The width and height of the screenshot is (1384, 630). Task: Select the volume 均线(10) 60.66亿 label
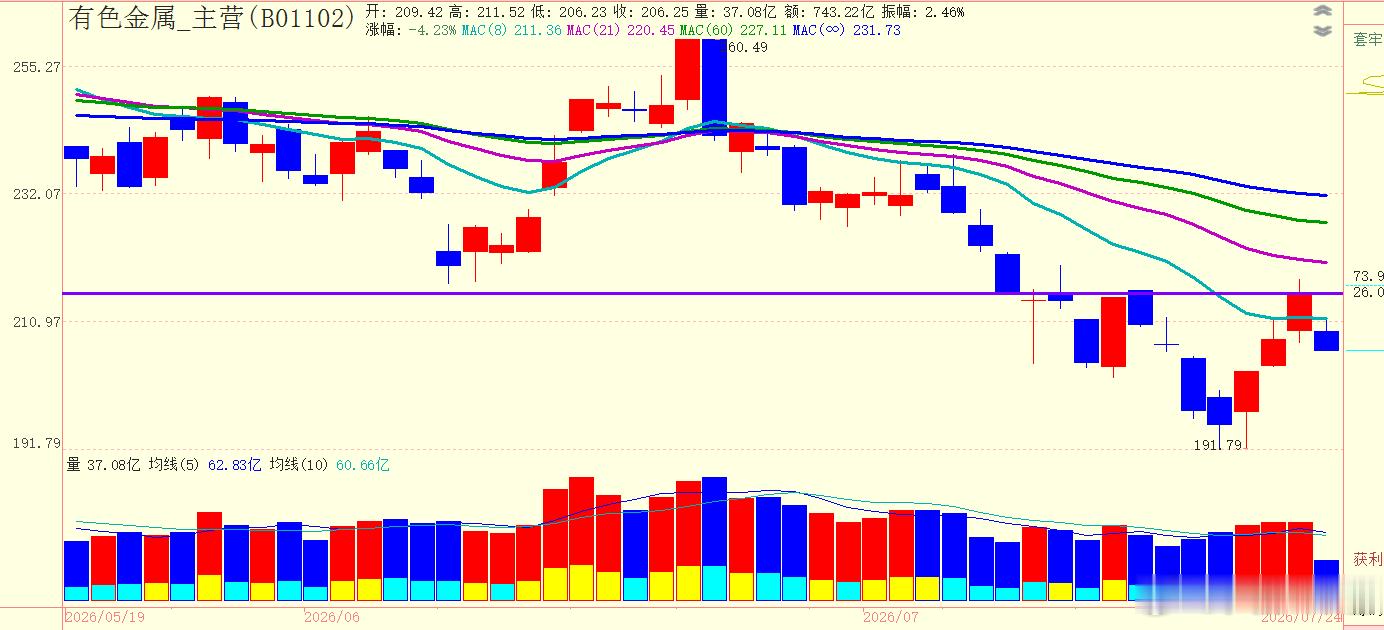tap(329, 465)
